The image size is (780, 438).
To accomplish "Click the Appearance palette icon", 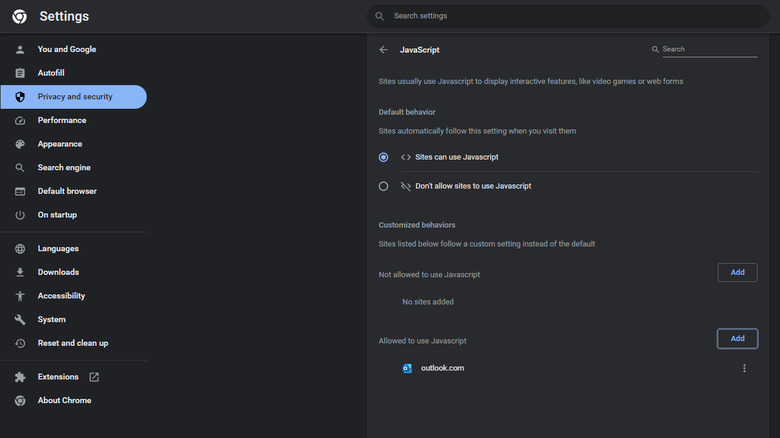I will click(20, 144).
